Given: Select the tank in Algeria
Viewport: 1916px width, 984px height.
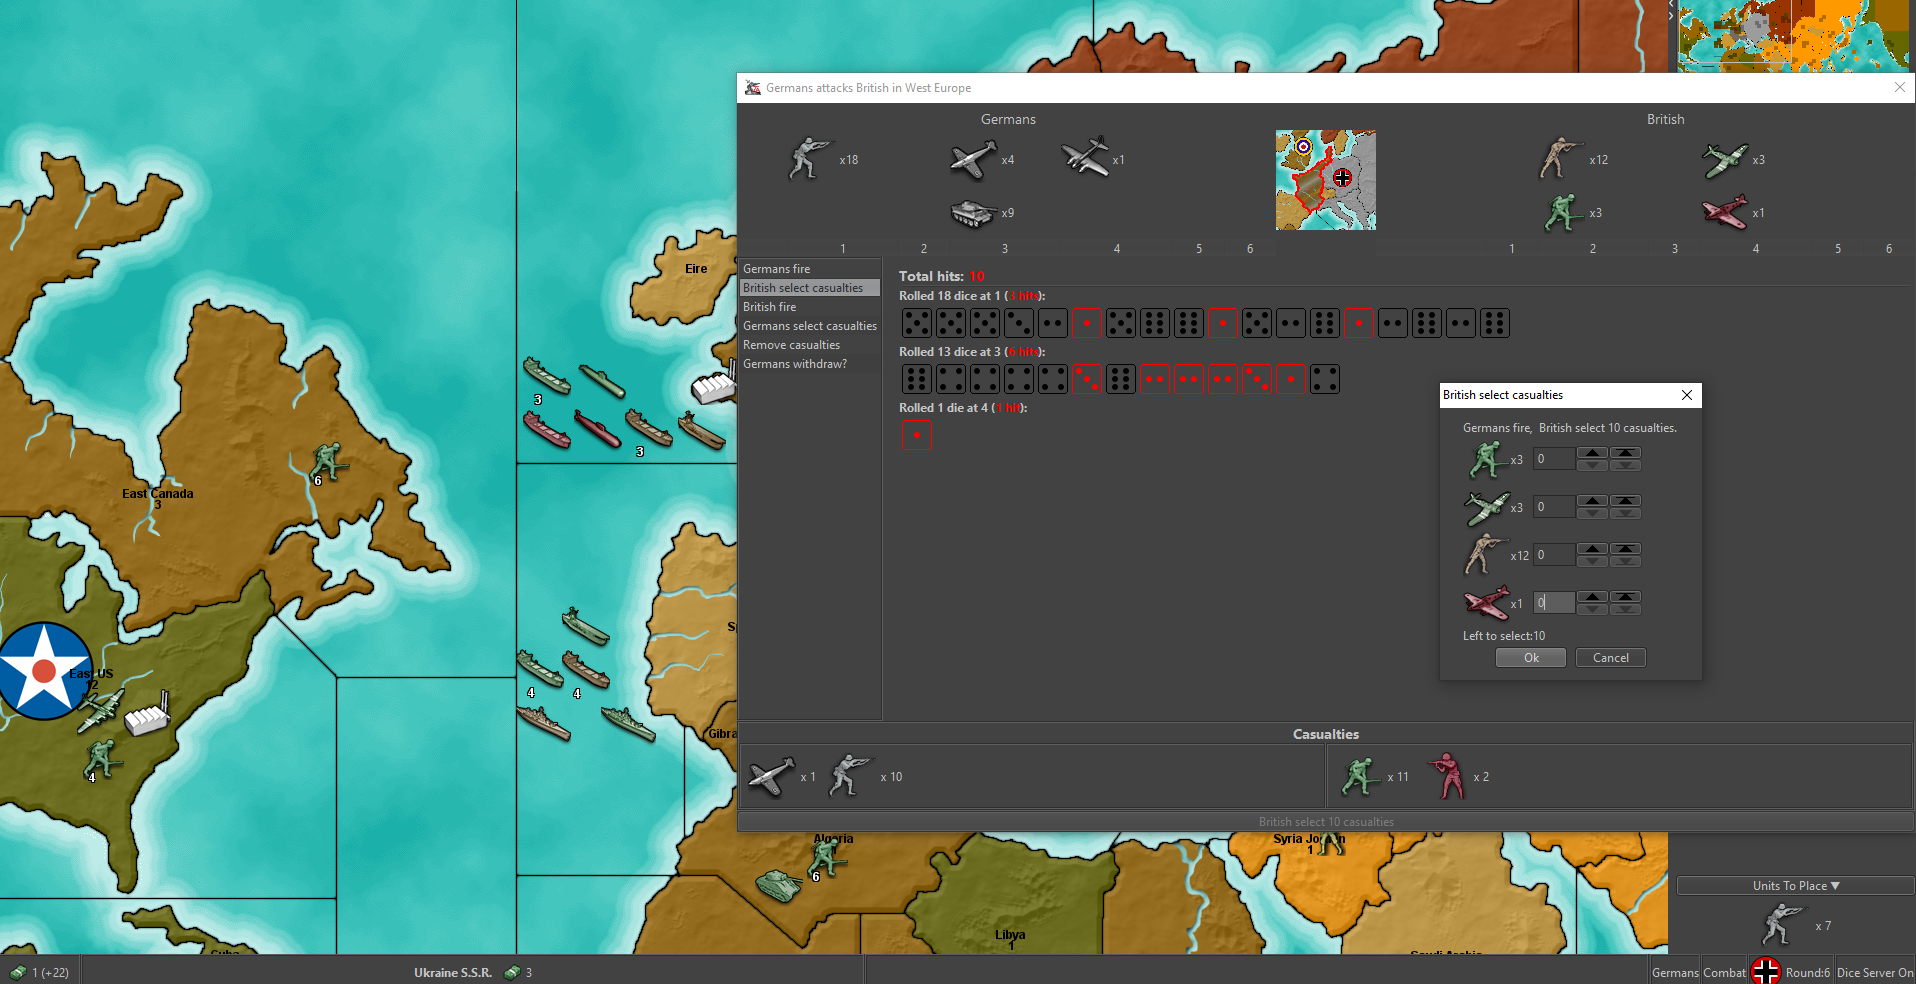Looking at the screenshot, I should coord(778,886).
